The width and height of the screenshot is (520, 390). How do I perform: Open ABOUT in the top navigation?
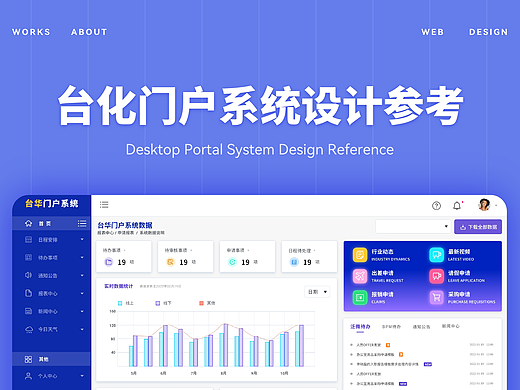coord(89,32)
